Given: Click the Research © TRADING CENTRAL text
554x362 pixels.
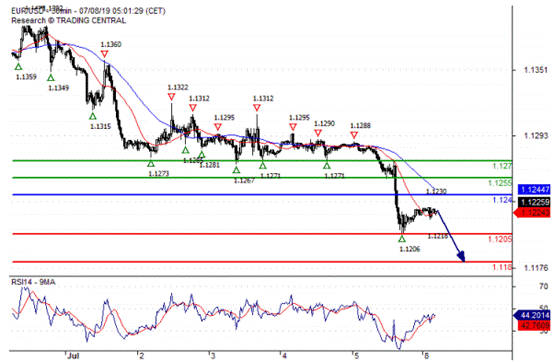Looking at the screenshot, I should [69, 20].
